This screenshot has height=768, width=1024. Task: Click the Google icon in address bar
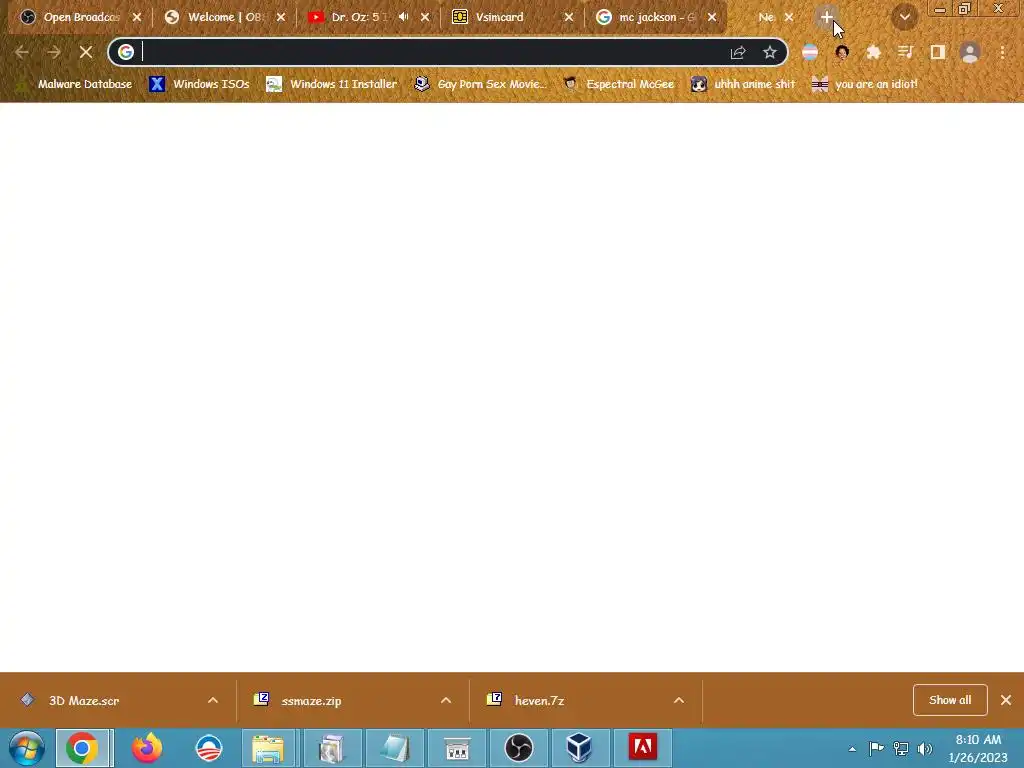coord(126,52)
